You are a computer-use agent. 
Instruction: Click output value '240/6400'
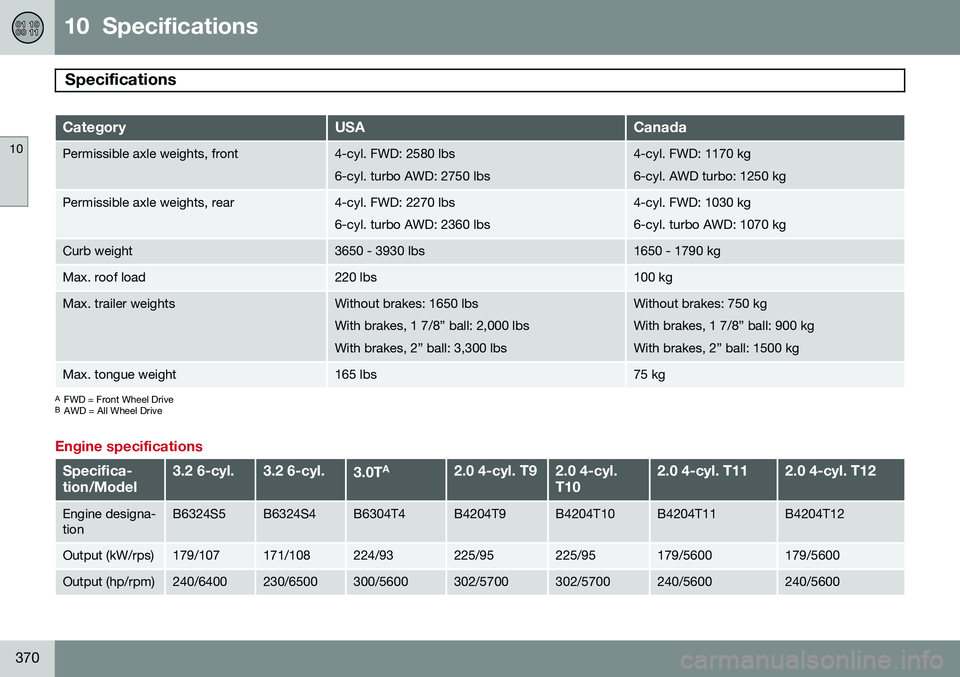[200, 582]
